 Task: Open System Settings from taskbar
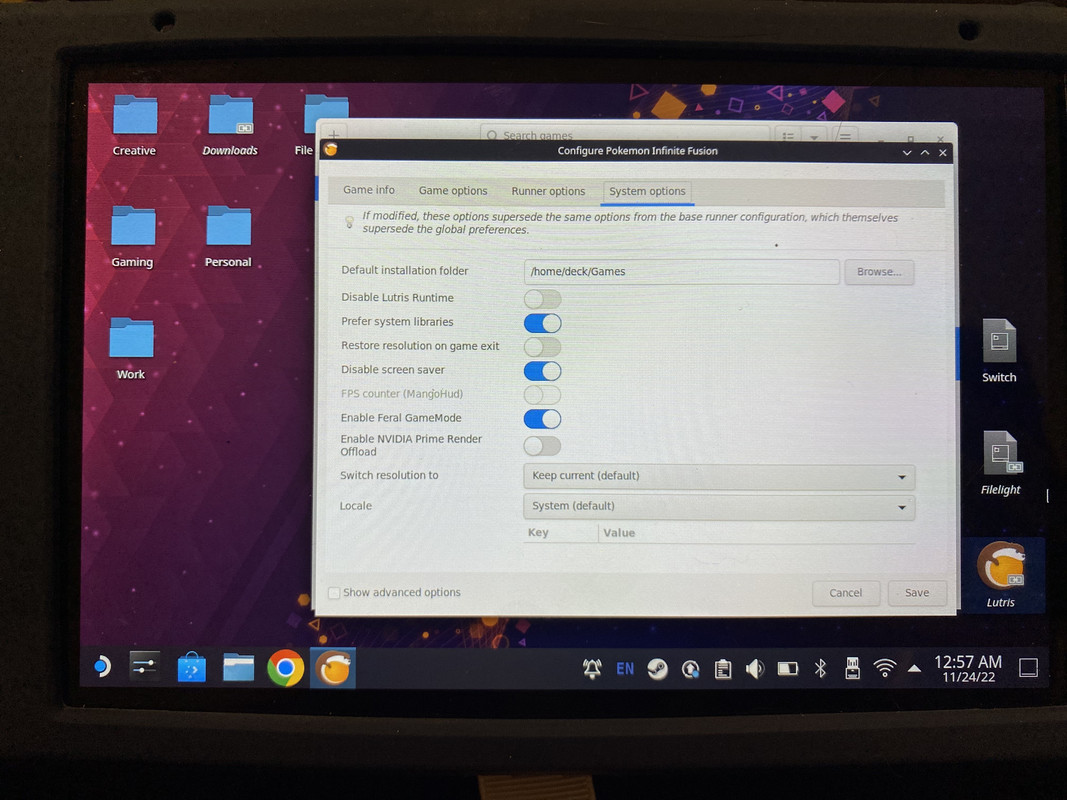pos(144,667)
